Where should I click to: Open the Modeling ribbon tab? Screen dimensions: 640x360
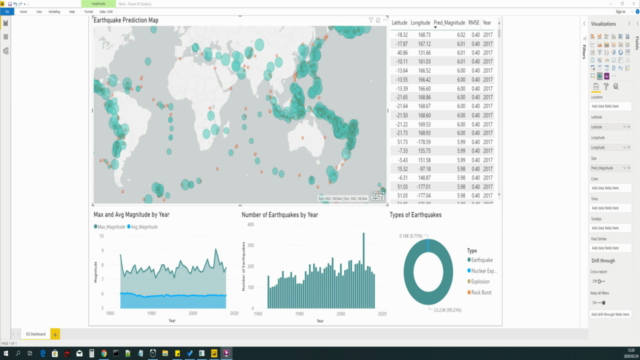[x=54, y=12]
